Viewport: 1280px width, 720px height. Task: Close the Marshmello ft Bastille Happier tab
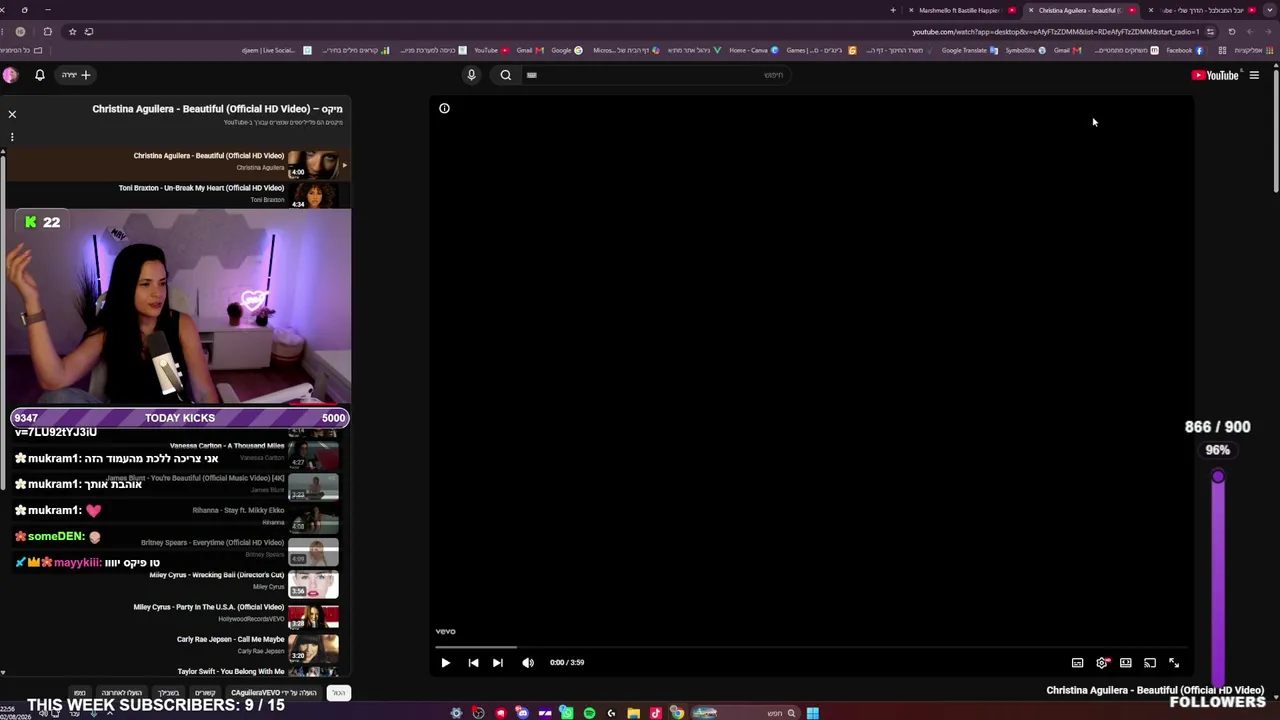click(911, 10)
